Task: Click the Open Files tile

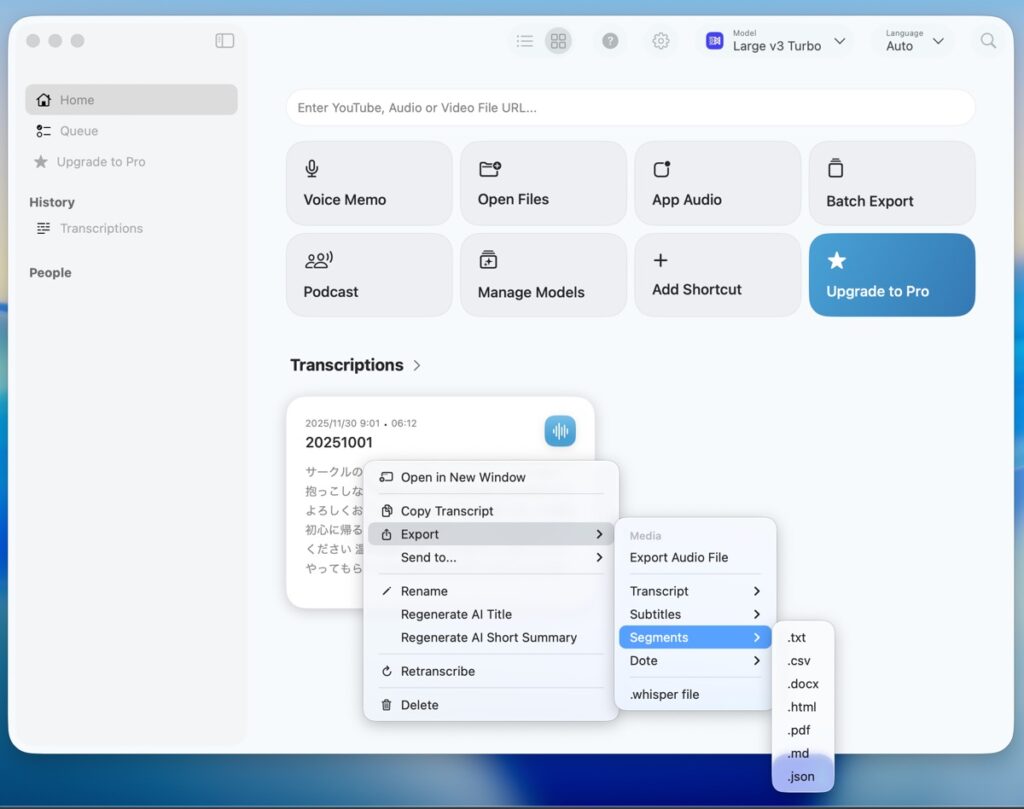Action: [x=543, y=183]
